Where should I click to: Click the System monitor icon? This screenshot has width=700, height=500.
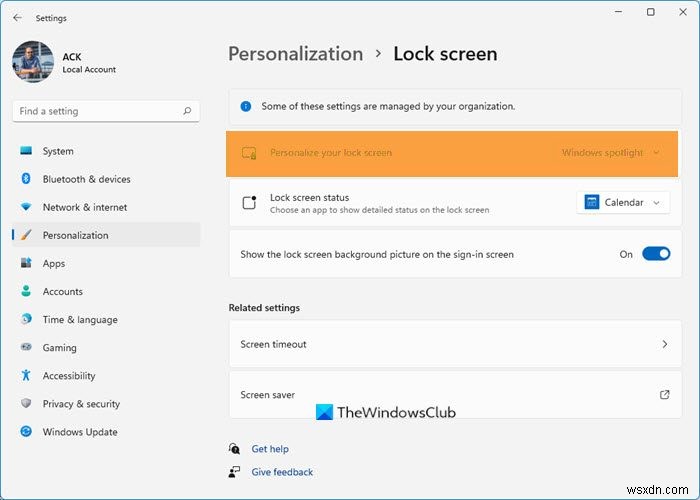coord(26,150)
